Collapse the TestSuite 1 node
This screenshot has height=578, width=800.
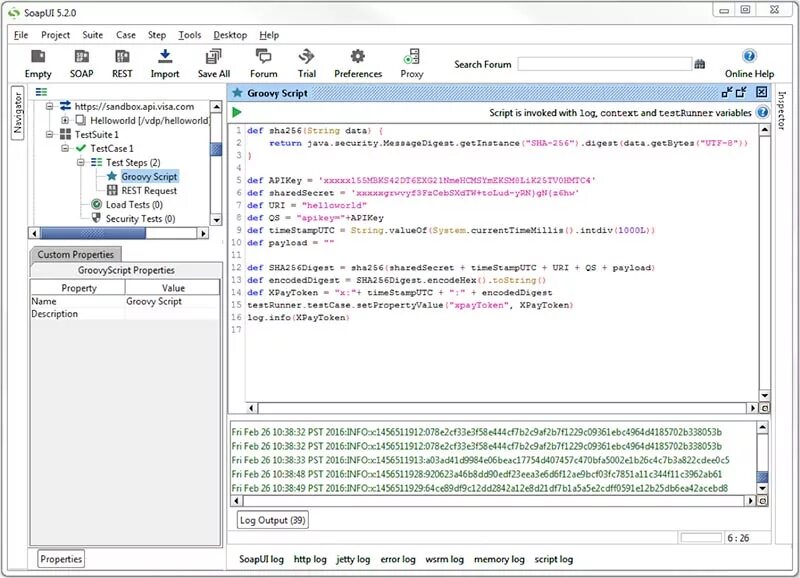(x=49, y=135)
